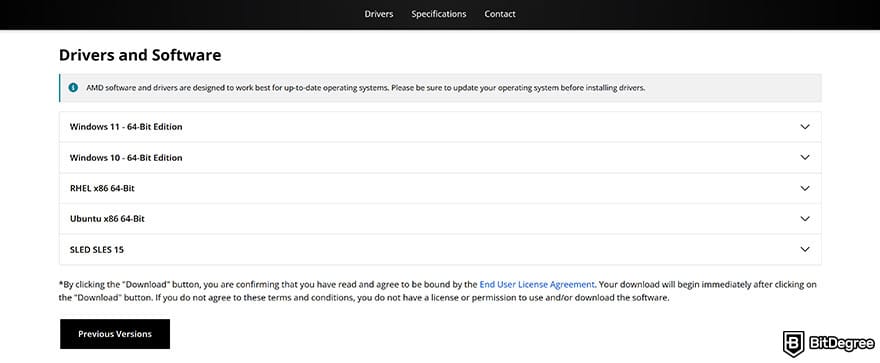Screen dimensions: 880x363
Task: Click the Previous Versions button
Action: click(x=115, y=334)
